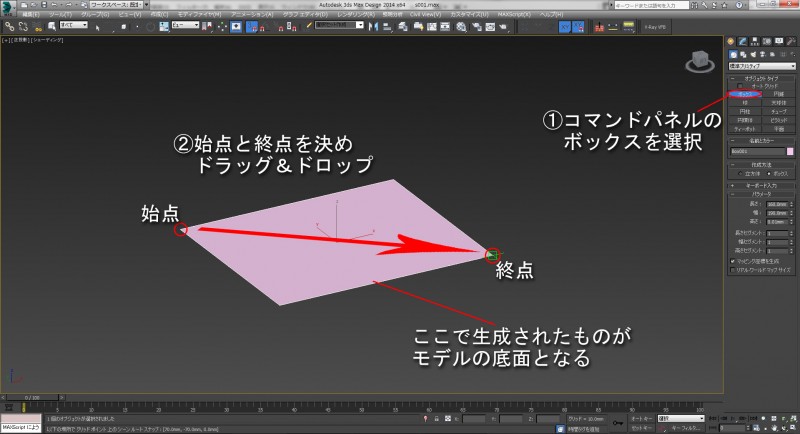
Task: Click the ボックス object type button
Action: pos(745,93)
